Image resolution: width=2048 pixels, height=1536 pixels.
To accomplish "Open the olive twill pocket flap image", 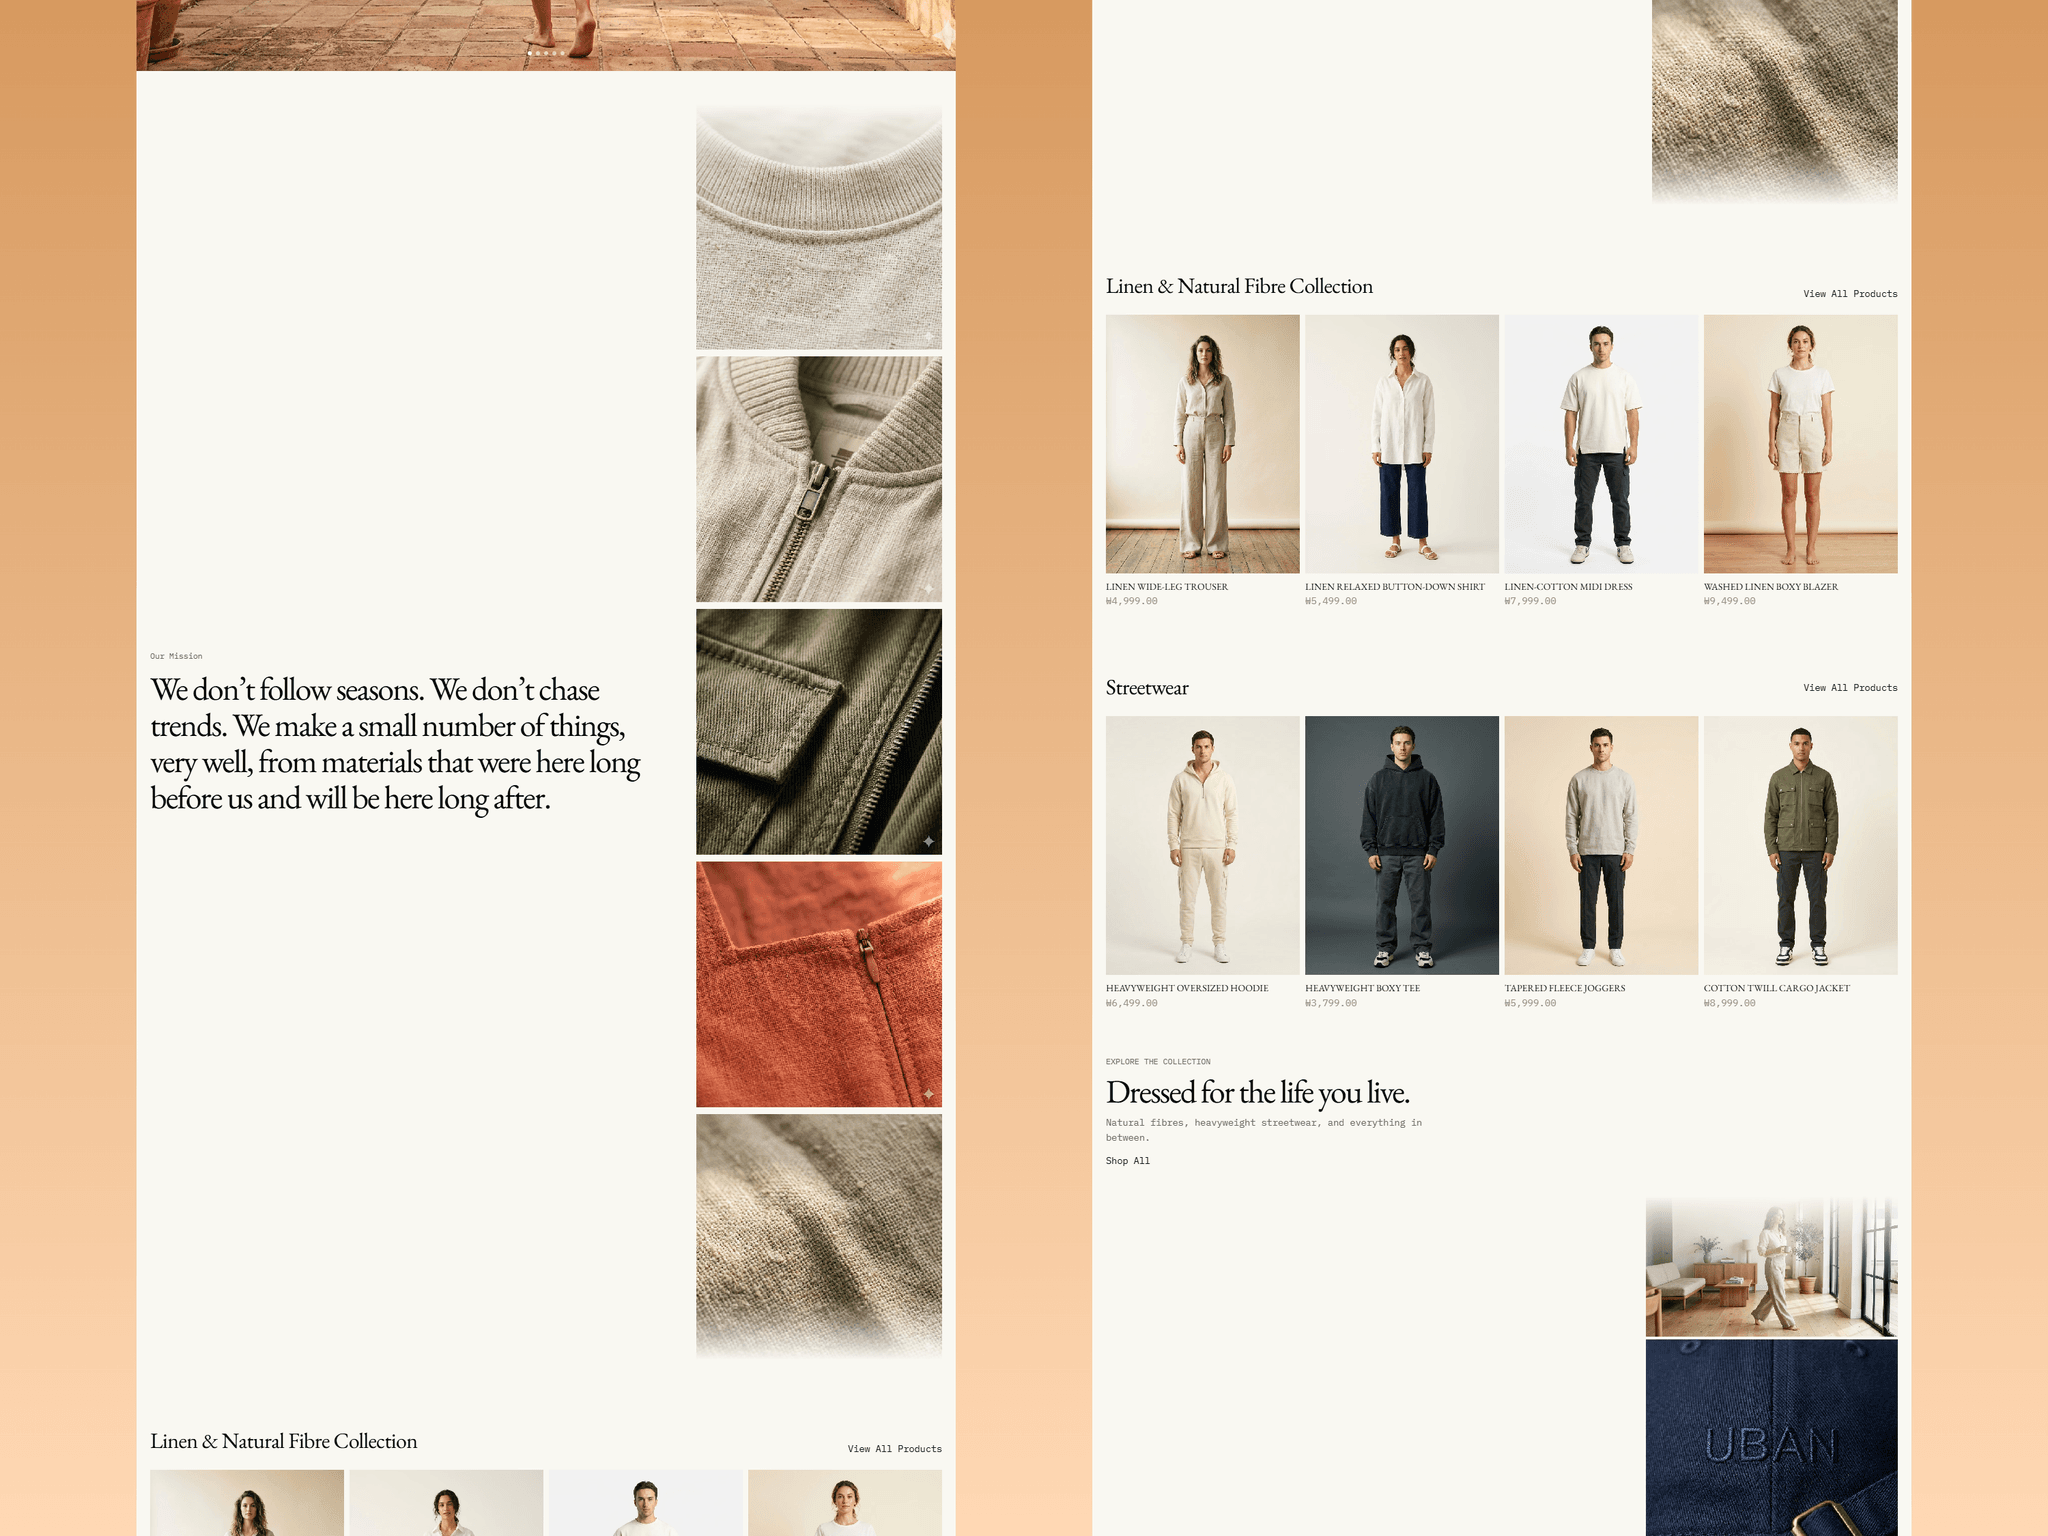I will click(818, 732).
